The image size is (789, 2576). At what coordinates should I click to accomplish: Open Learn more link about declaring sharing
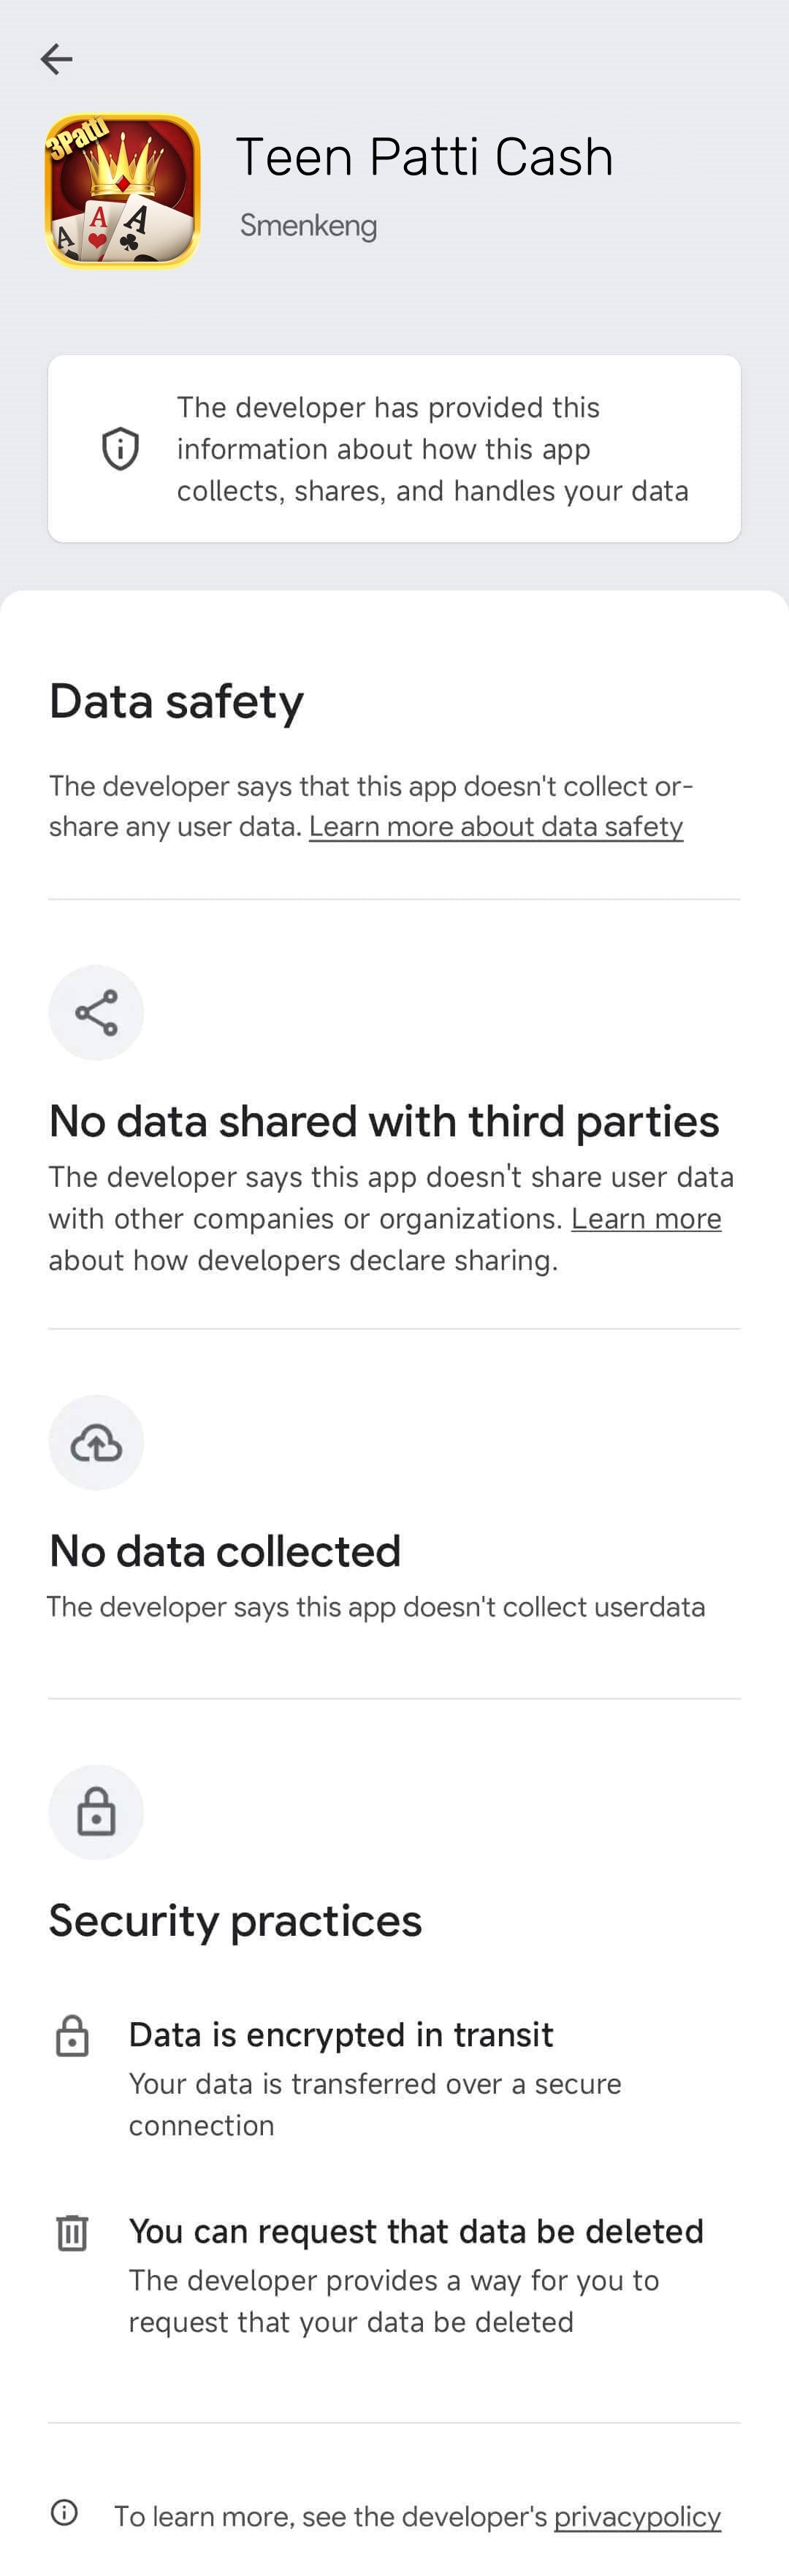point(646,1218)
